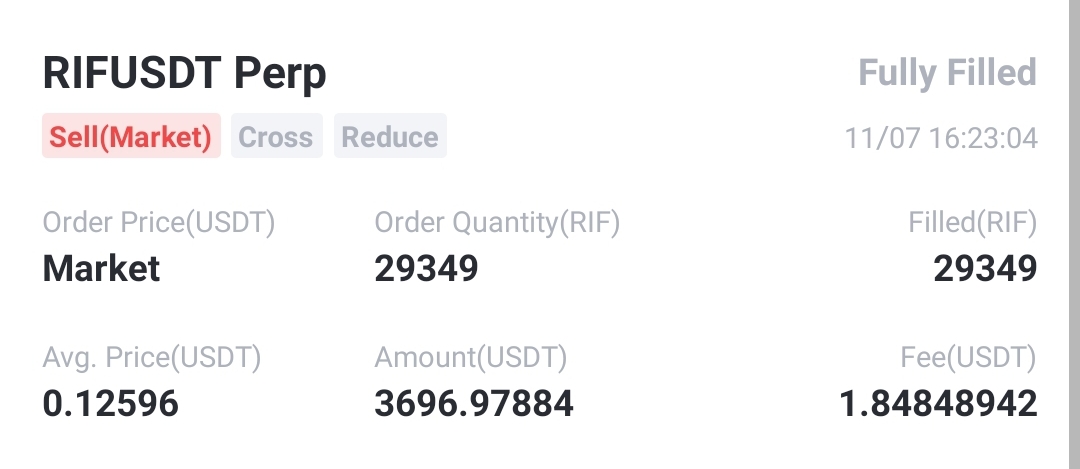Tap the Order Price(USDT) label
1080x469 pixels.
click(158, 223)
